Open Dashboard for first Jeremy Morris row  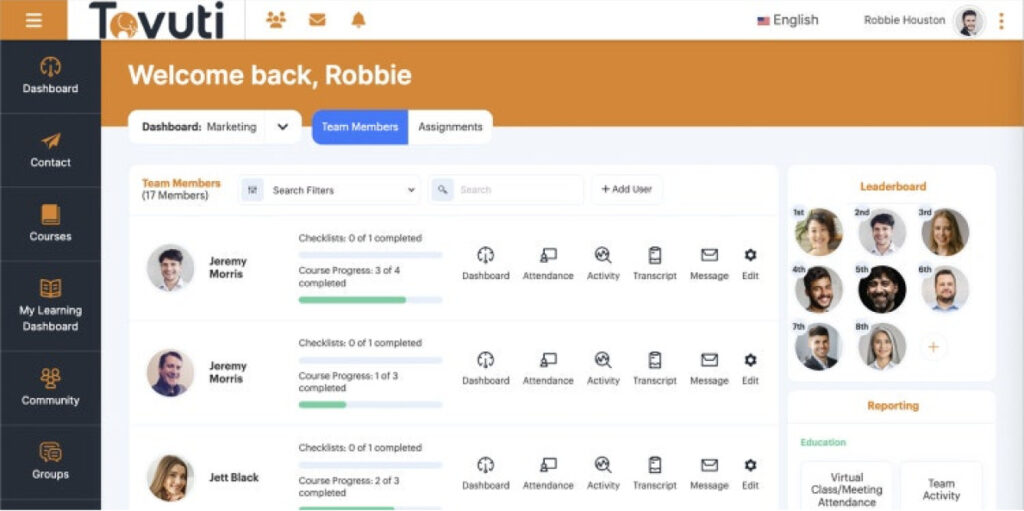point(485,264)
